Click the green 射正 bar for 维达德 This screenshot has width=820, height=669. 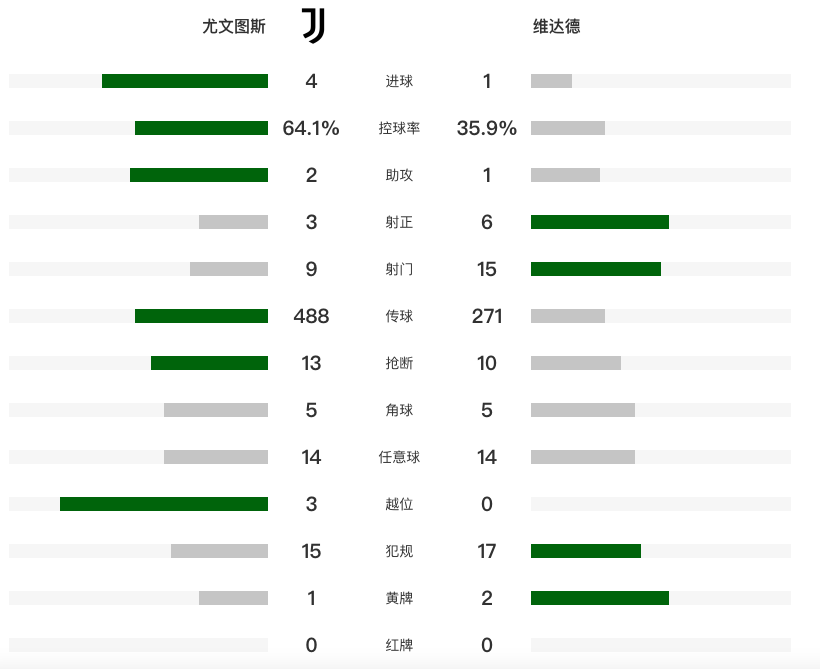(x=600, y=222)
